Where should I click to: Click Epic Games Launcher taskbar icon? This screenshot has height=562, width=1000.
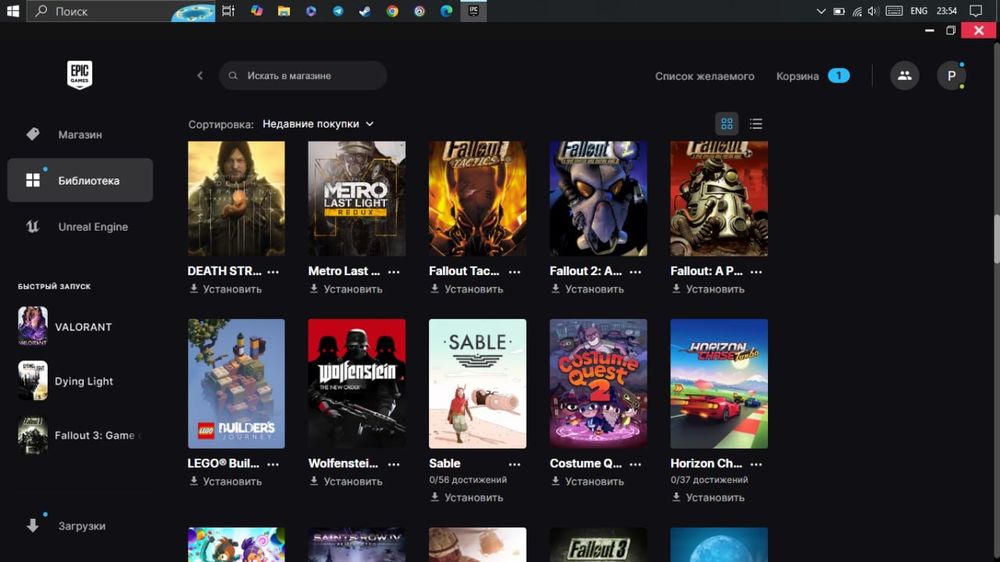click(473, 11)
